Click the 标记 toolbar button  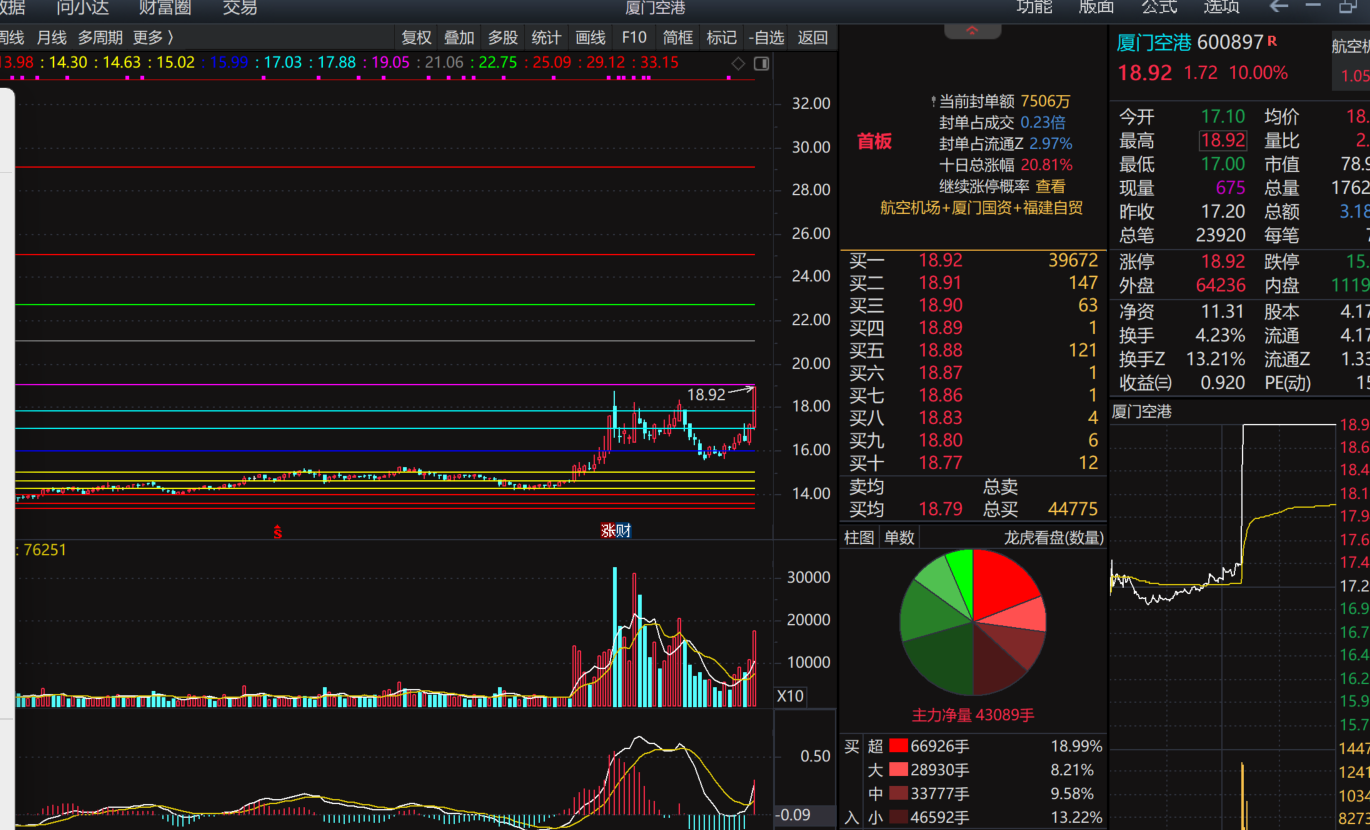click(x=721, y=37)
